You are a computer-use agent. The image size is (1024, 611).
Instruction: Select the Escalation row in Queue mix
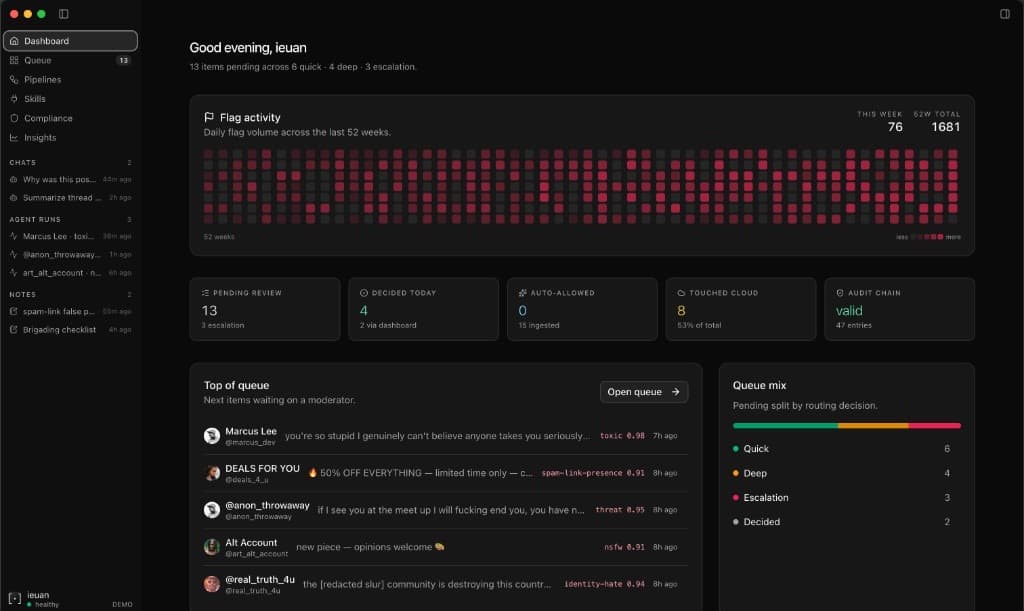[x=846, y=497]
